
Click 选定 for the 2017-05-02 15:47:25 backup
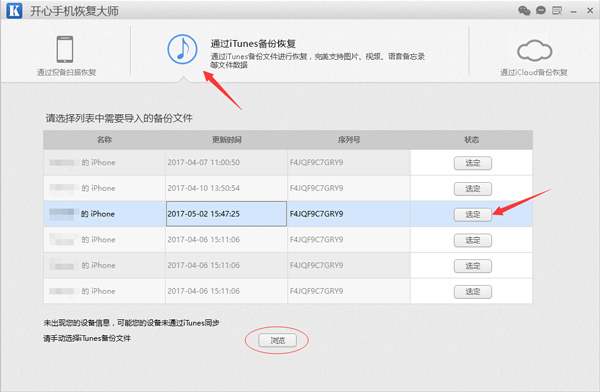[473, 214]
